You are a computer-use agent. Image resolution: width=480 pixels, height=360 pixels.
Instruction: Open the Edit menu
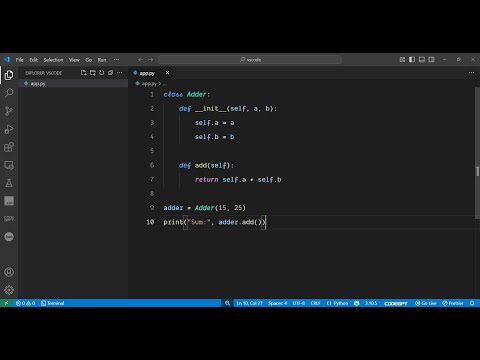(33, 60)
